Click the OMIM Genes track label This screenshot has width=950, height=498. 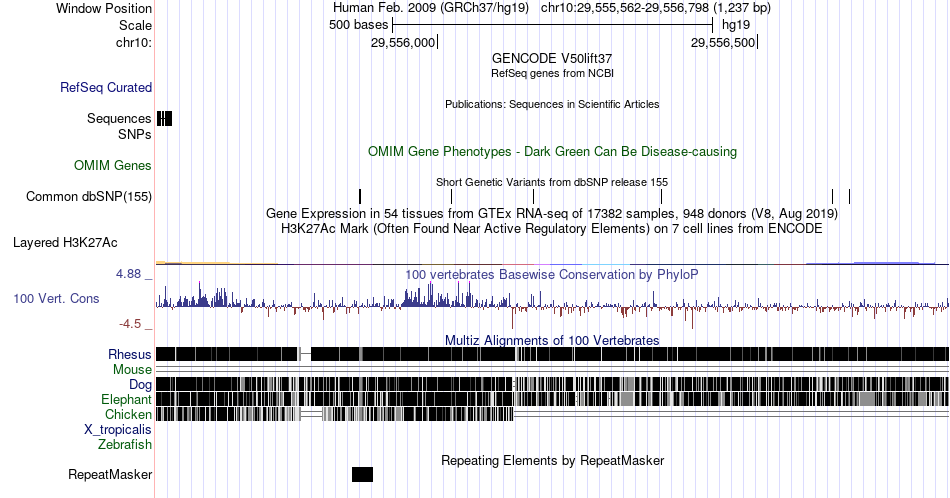click(113, 165)
